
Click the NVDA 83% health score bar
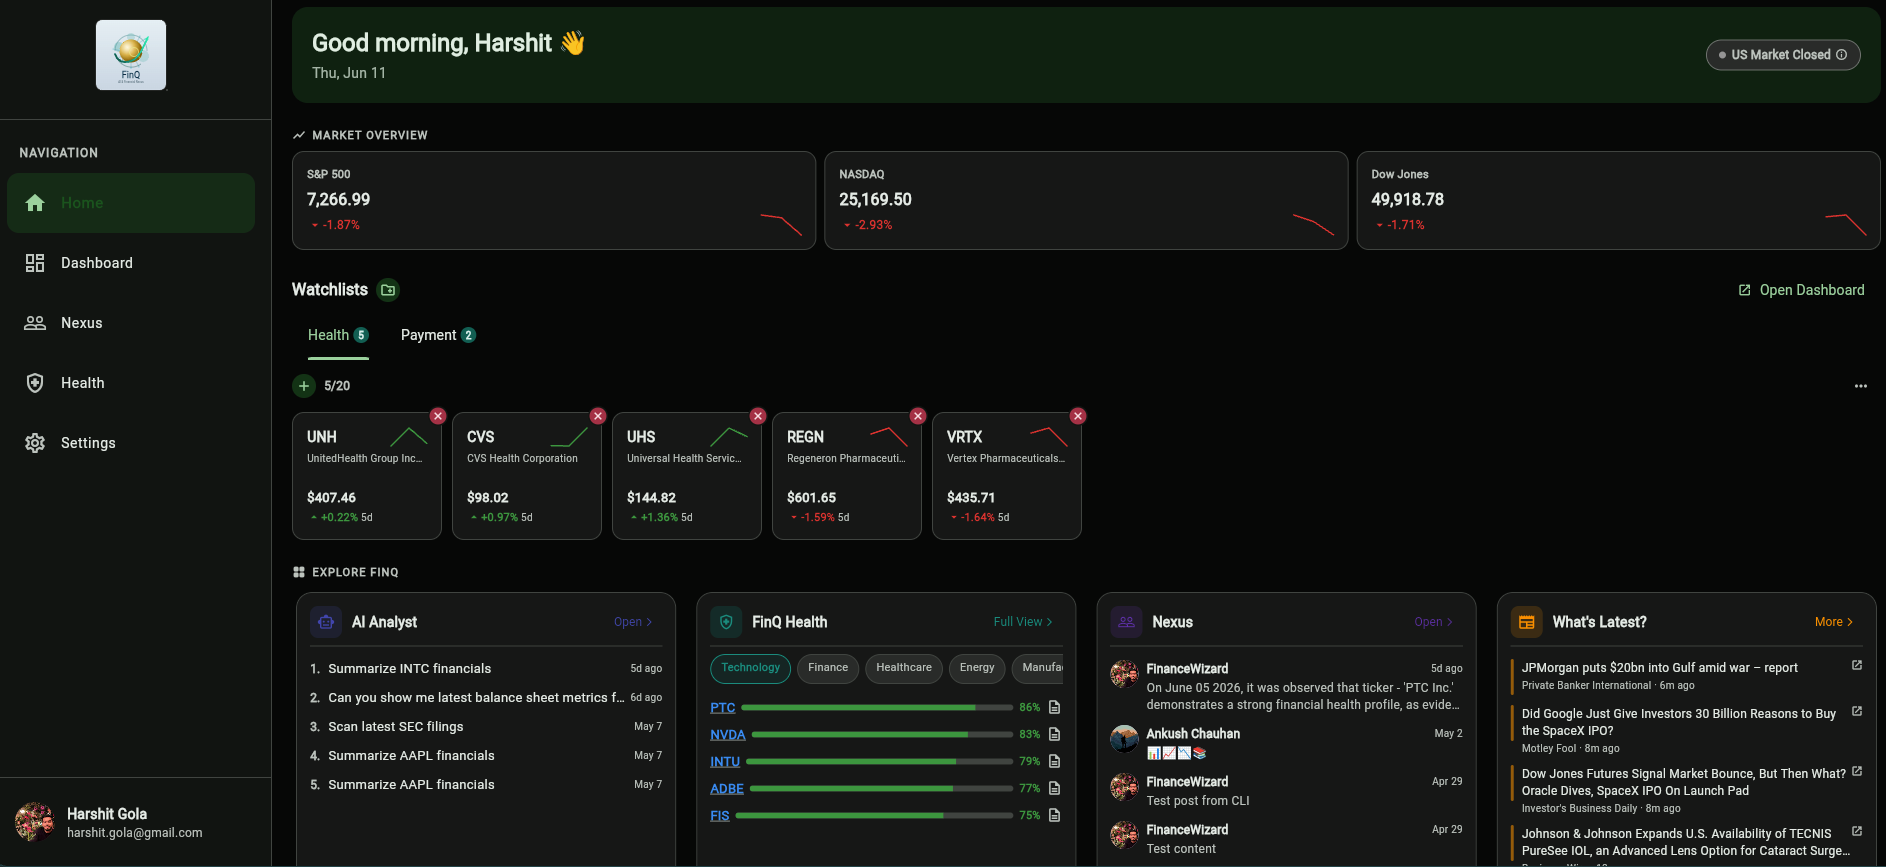[x=882, y=735]
